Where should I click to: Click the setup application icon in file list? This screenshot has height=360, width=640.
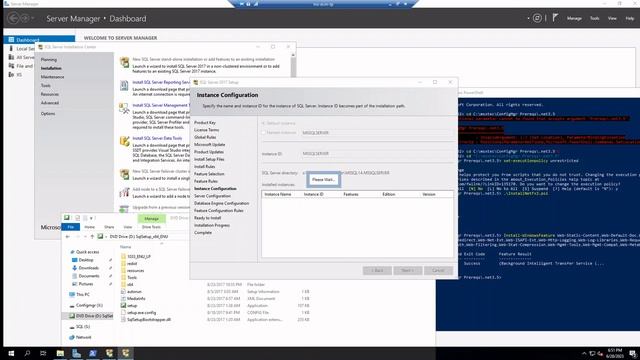(x=123, y=305)
